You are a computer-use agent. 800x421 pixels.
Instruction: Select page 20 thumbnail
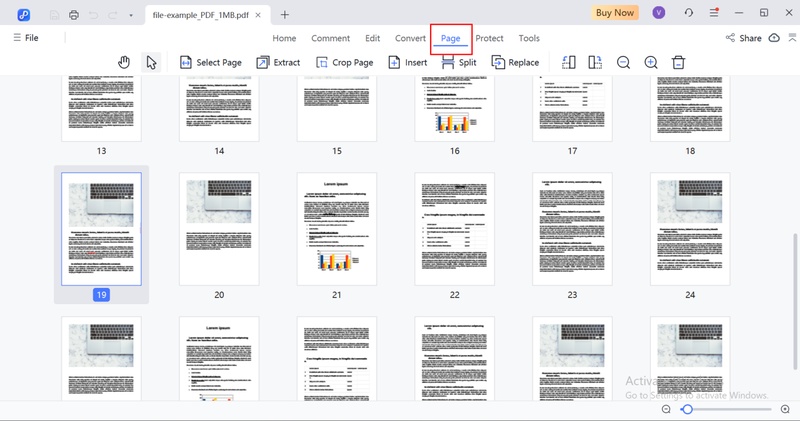tap(219, 229)
